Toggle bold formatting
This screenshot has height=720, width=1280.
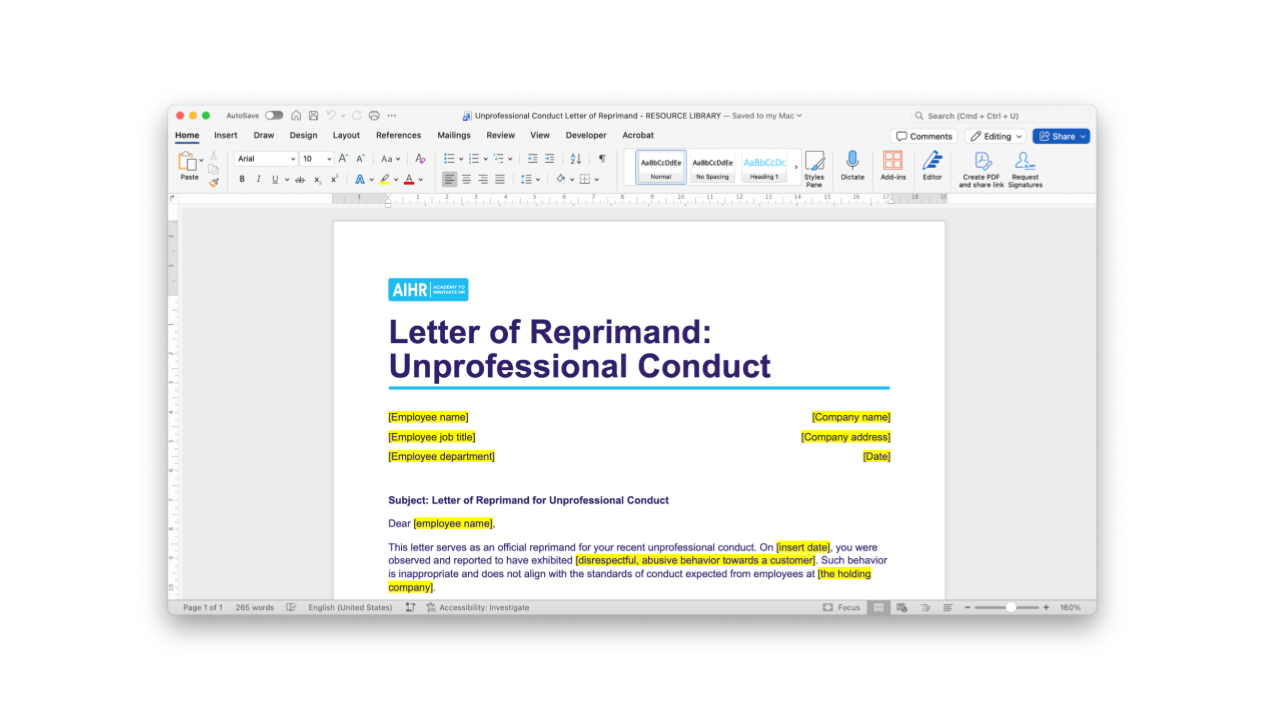click(x=241, y=180)
